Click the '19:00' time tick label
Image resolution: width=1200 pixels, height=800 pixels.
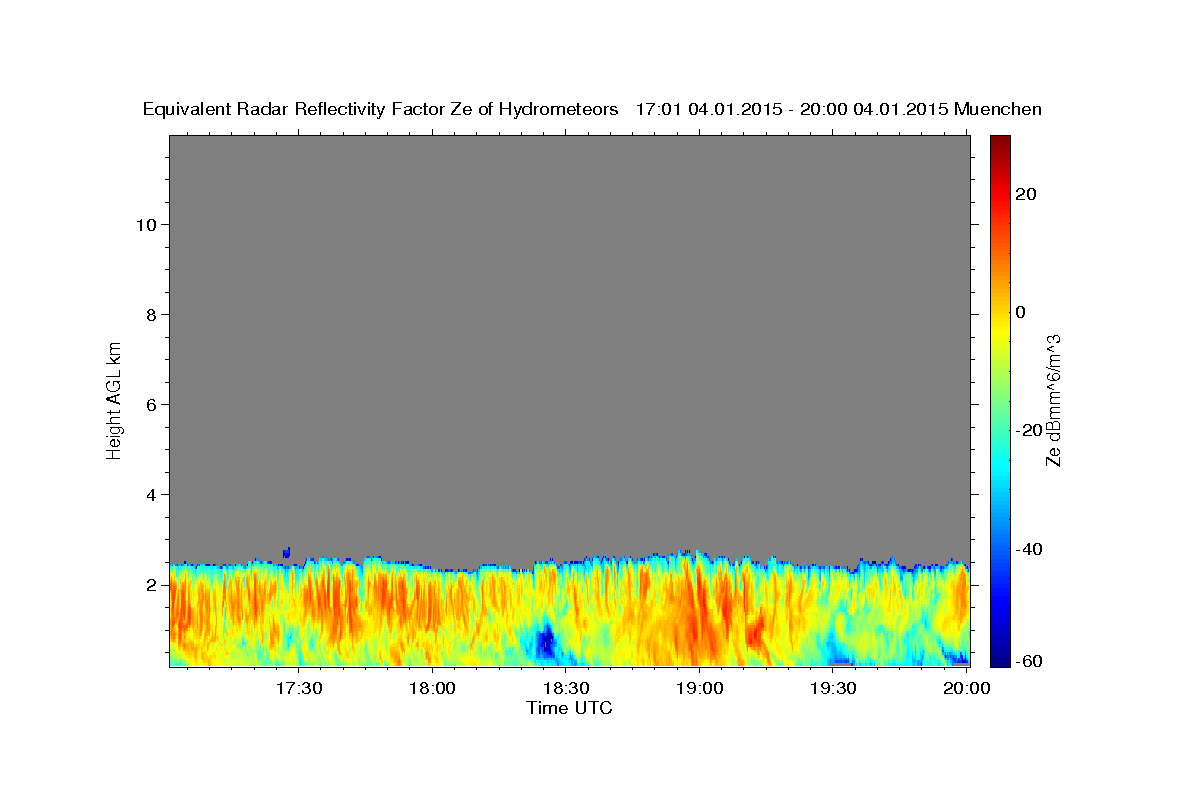(x=700, y=688)
